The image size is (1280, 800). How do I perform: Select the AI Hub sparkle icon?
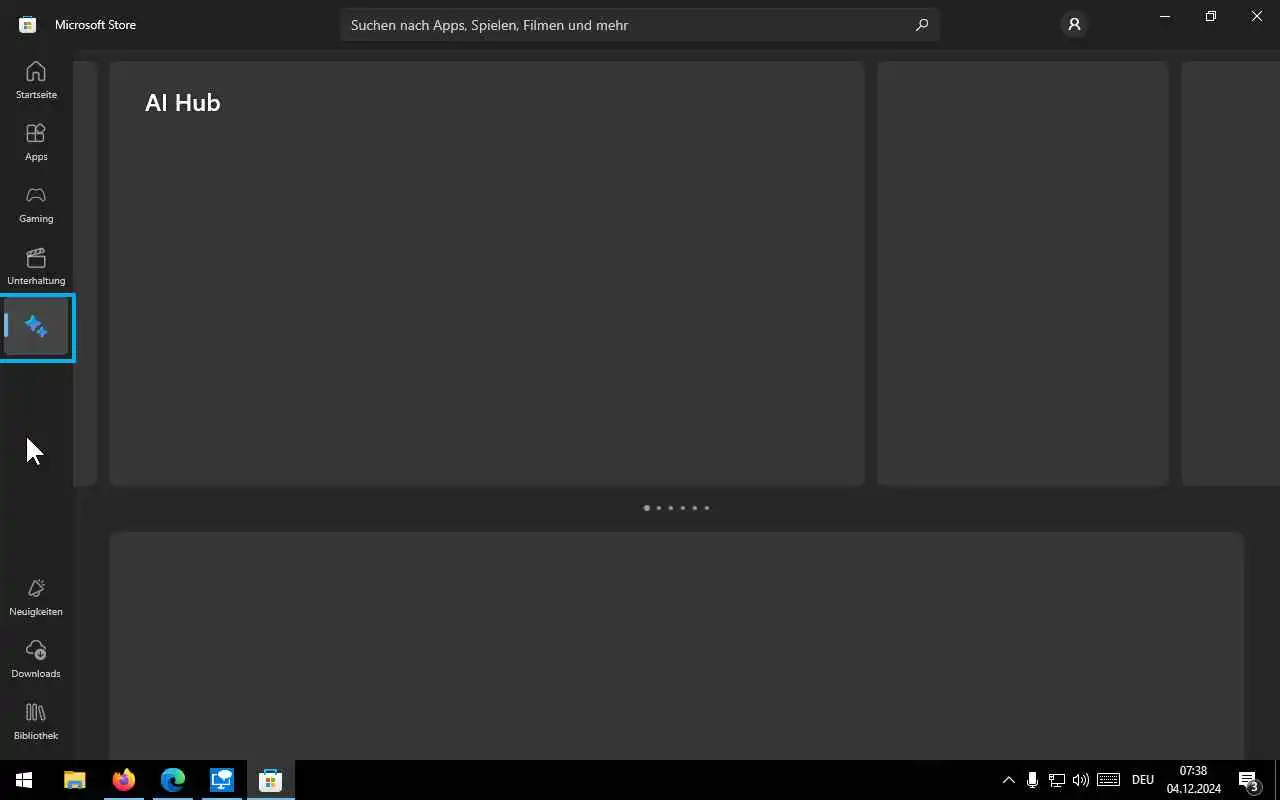(x=36, y=327)
